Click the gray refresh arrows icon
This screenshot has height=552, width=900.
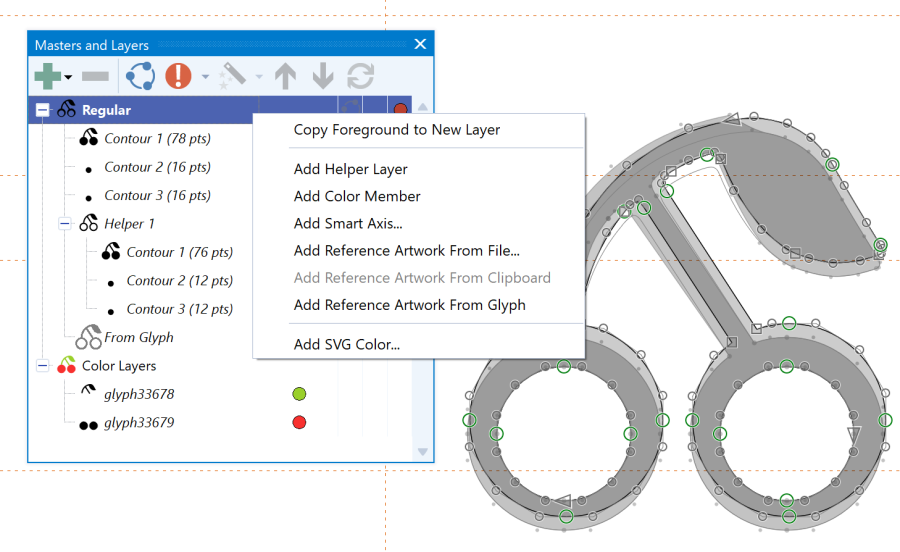(x=360, y=76)
